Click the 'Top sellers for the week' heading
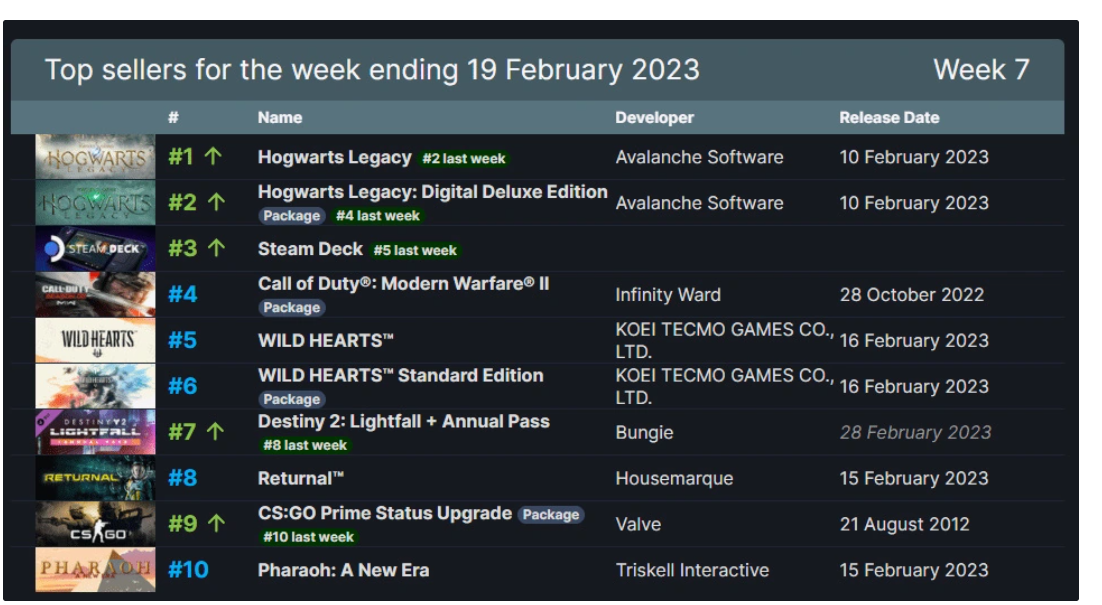Image resolution: width=1102 pixels, height=605 pixels. tap(372, 70)
